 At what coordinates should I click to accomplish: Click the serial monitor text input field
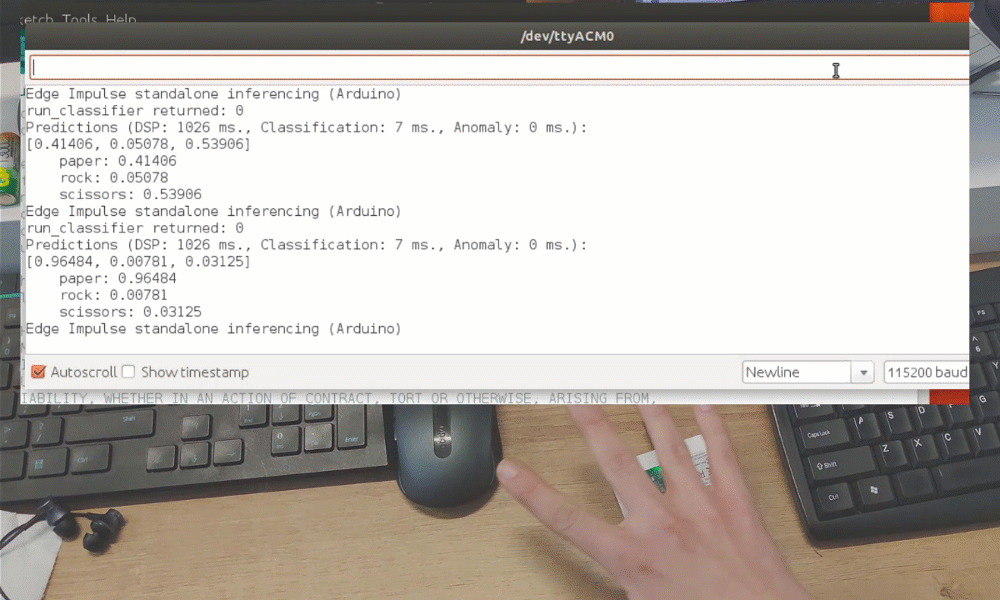tap(499, 68)
